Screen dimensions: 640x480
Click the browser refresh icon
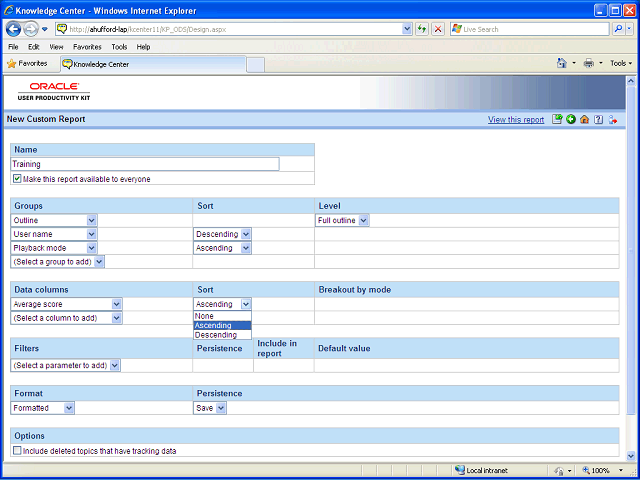pyautogui.click(x=422, y=29)
